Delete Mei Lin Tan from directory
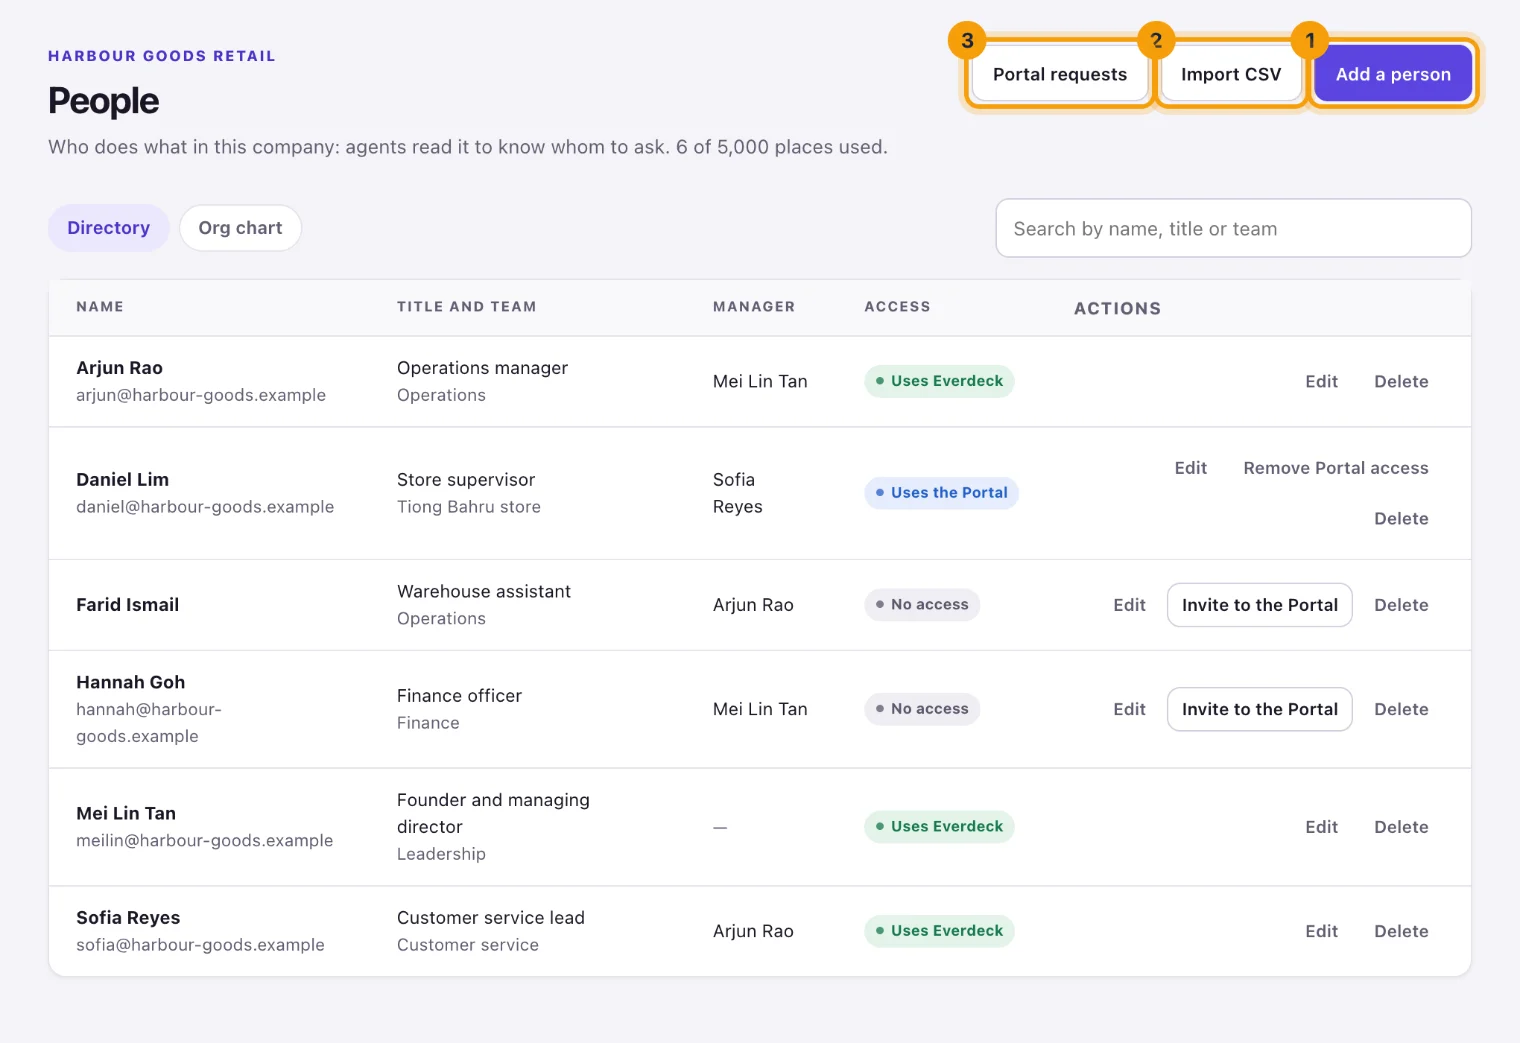 pos(1401,827)
